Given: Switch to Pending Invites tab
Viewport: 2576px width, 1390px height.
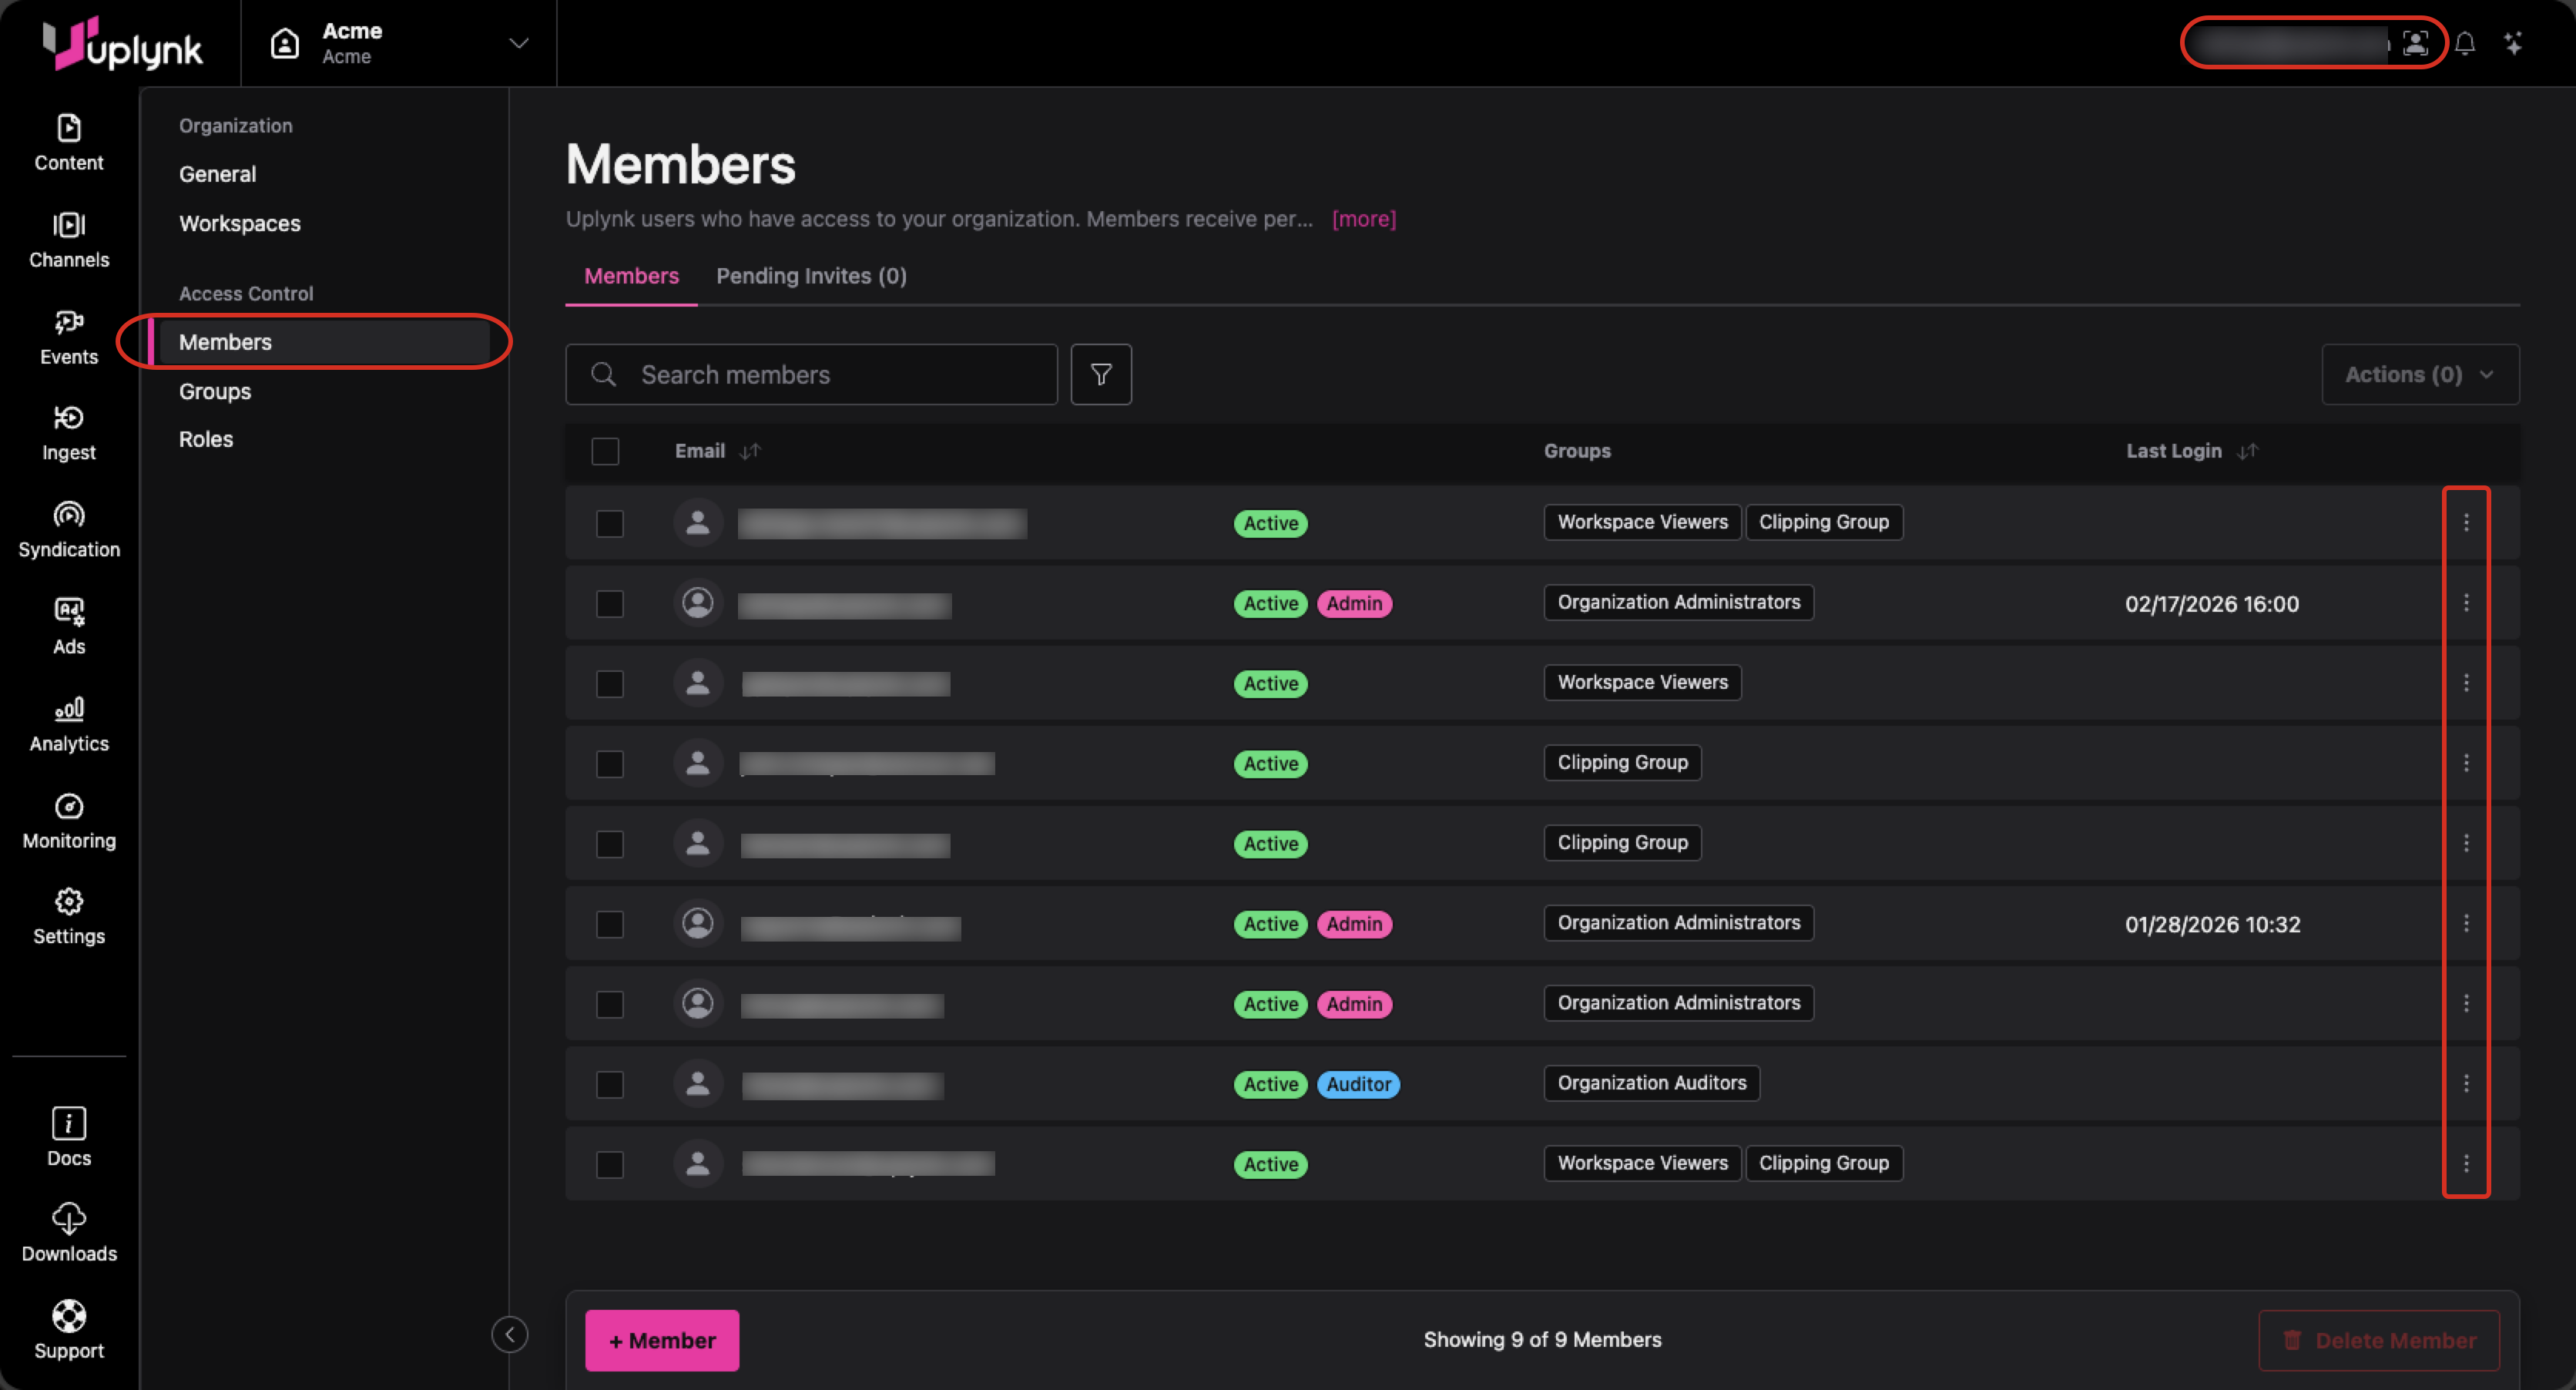Looking at the screenshot, I should [x=811, y=276].
